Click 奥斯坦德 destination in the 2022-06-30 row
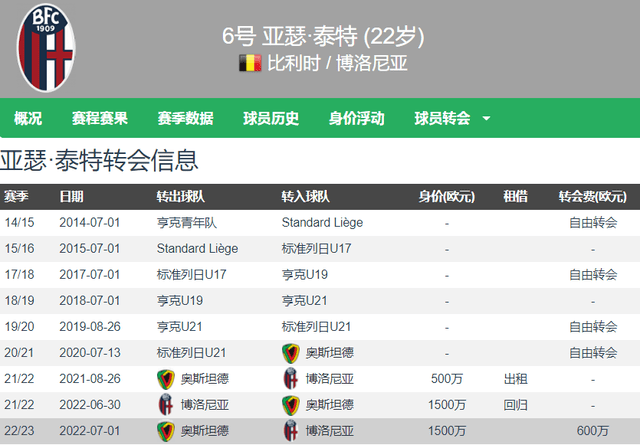This screenshot has height=445, width=640. [329, 405]
